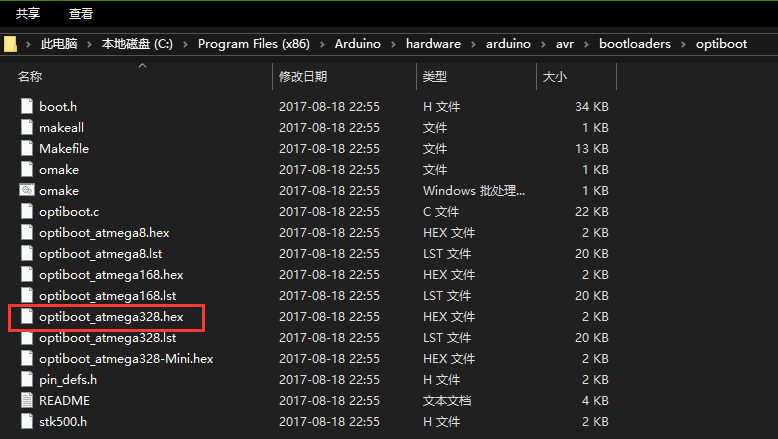The height and width of the screenshot is (439, 778).
Task: Select file name Makefile
Action: [64, 148]
